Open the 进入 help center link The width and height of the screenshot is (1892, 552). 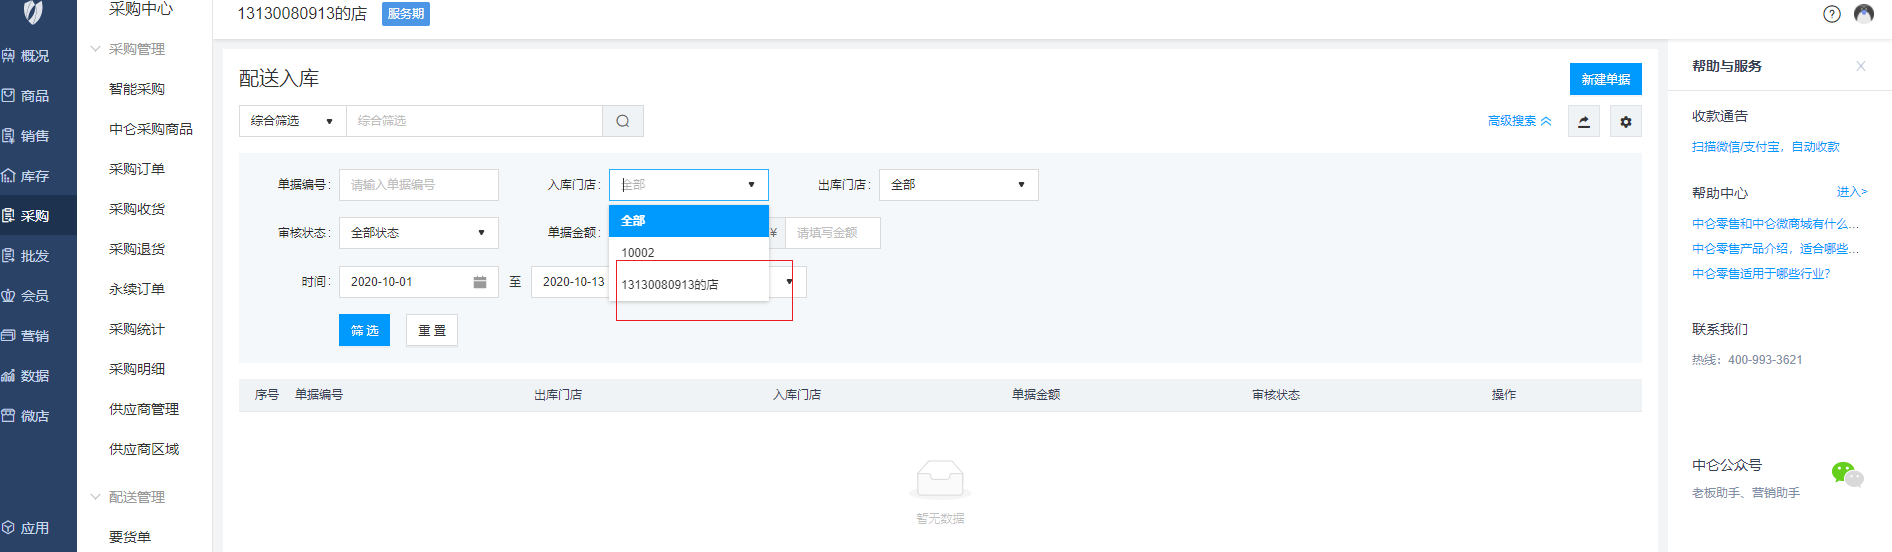1851,192
